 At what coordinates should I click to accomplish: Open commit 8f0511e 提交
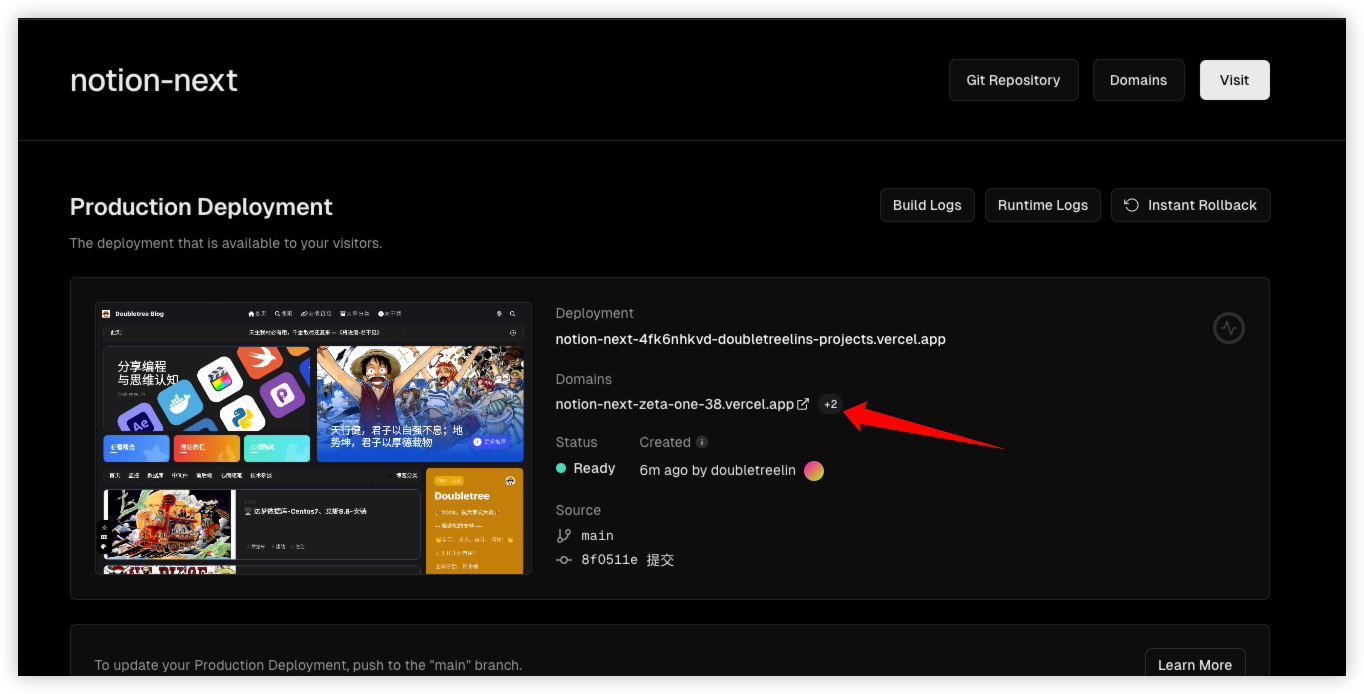(x=628, y=560)
